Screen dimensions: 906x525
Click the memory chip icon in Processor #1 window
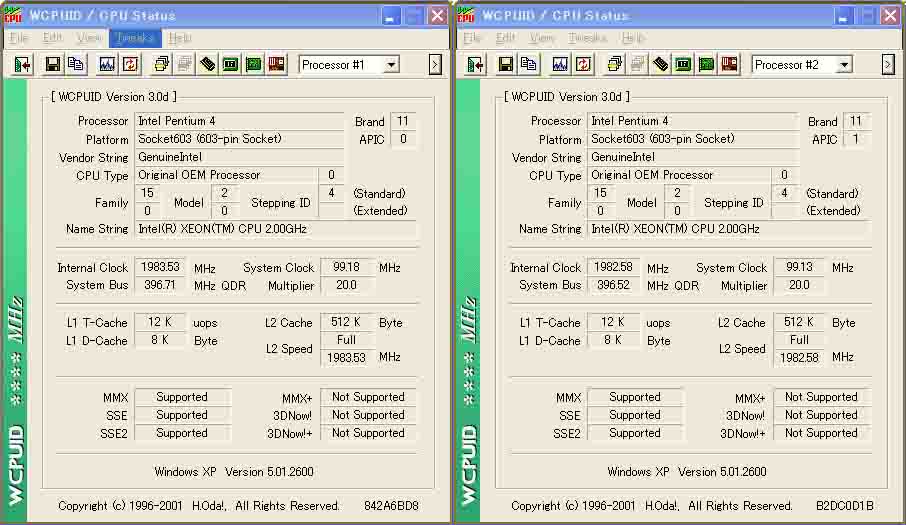(x=207, y=64)
